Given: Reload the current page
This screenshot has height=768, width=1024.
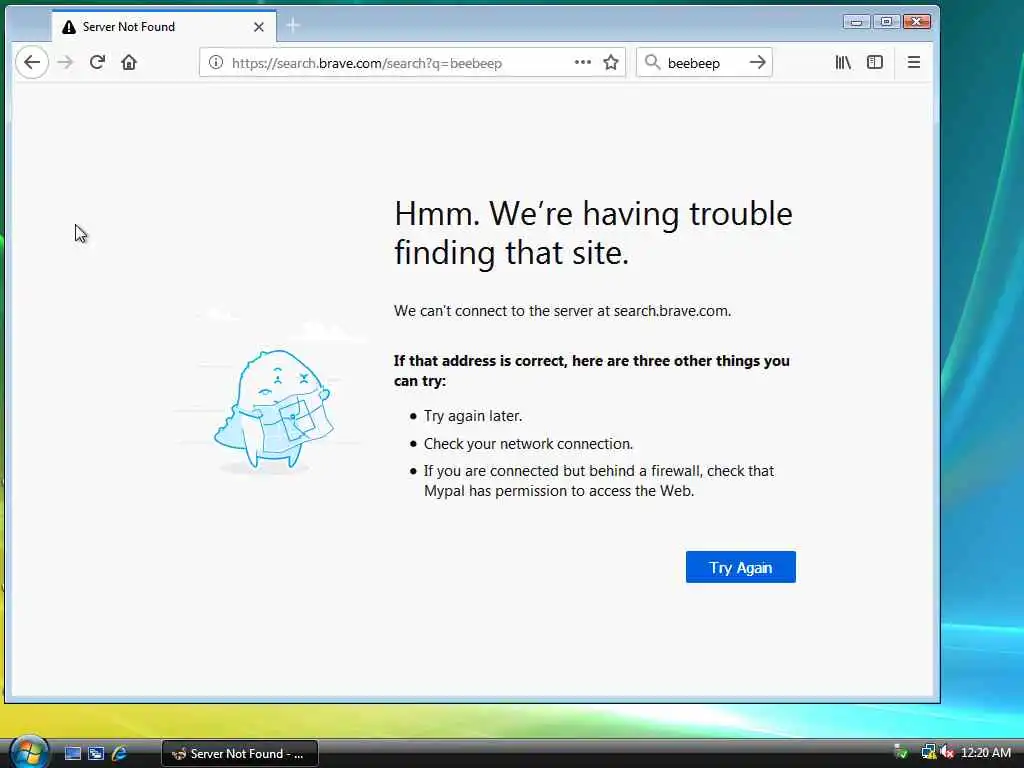Looking at the screenshot, I should tap(97, 63).
